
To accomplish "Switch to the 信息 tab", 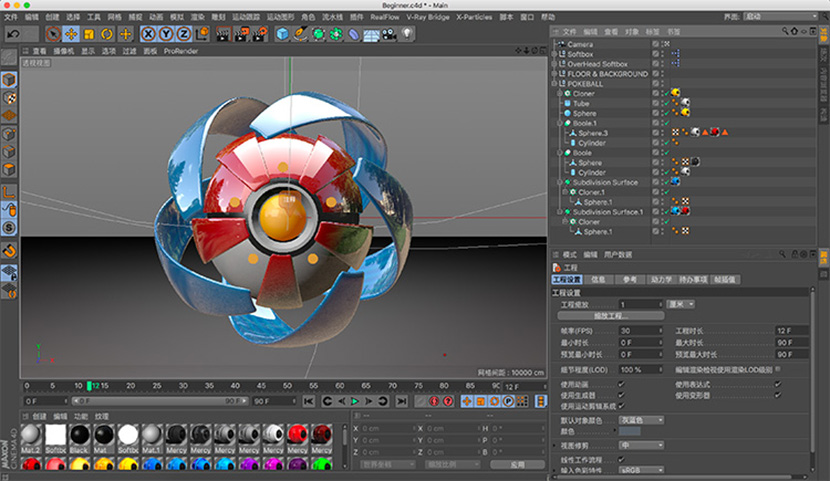I will click(598, 279).
